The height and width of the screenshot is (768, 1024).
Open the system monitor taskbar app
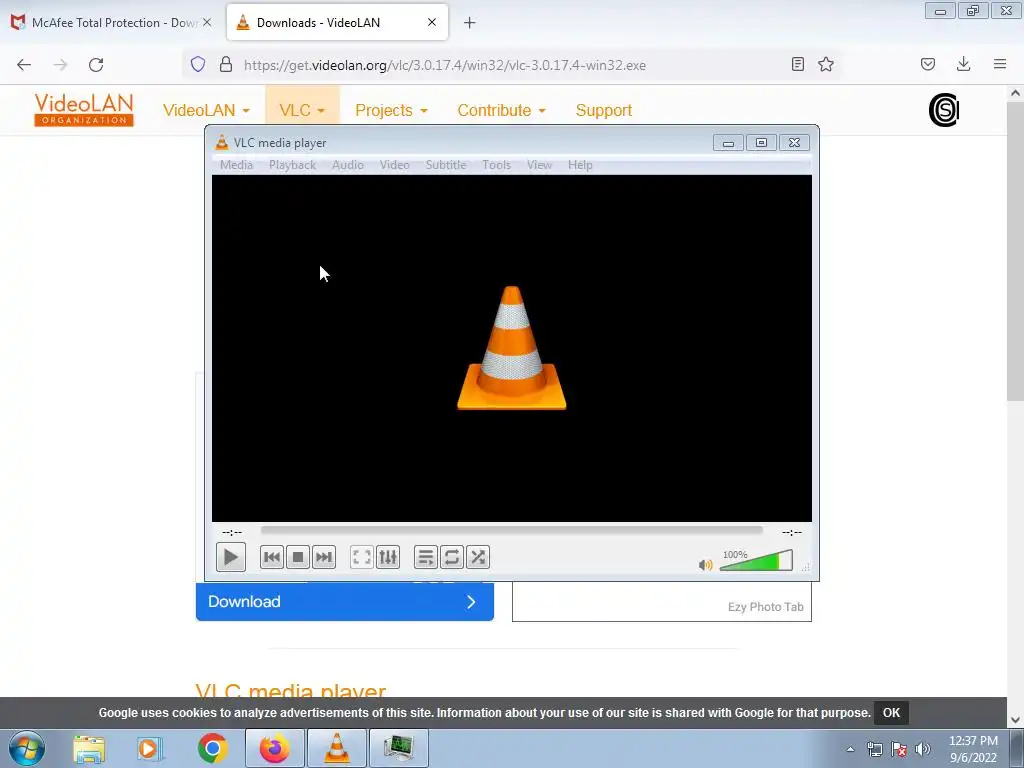tap(399, 748)
